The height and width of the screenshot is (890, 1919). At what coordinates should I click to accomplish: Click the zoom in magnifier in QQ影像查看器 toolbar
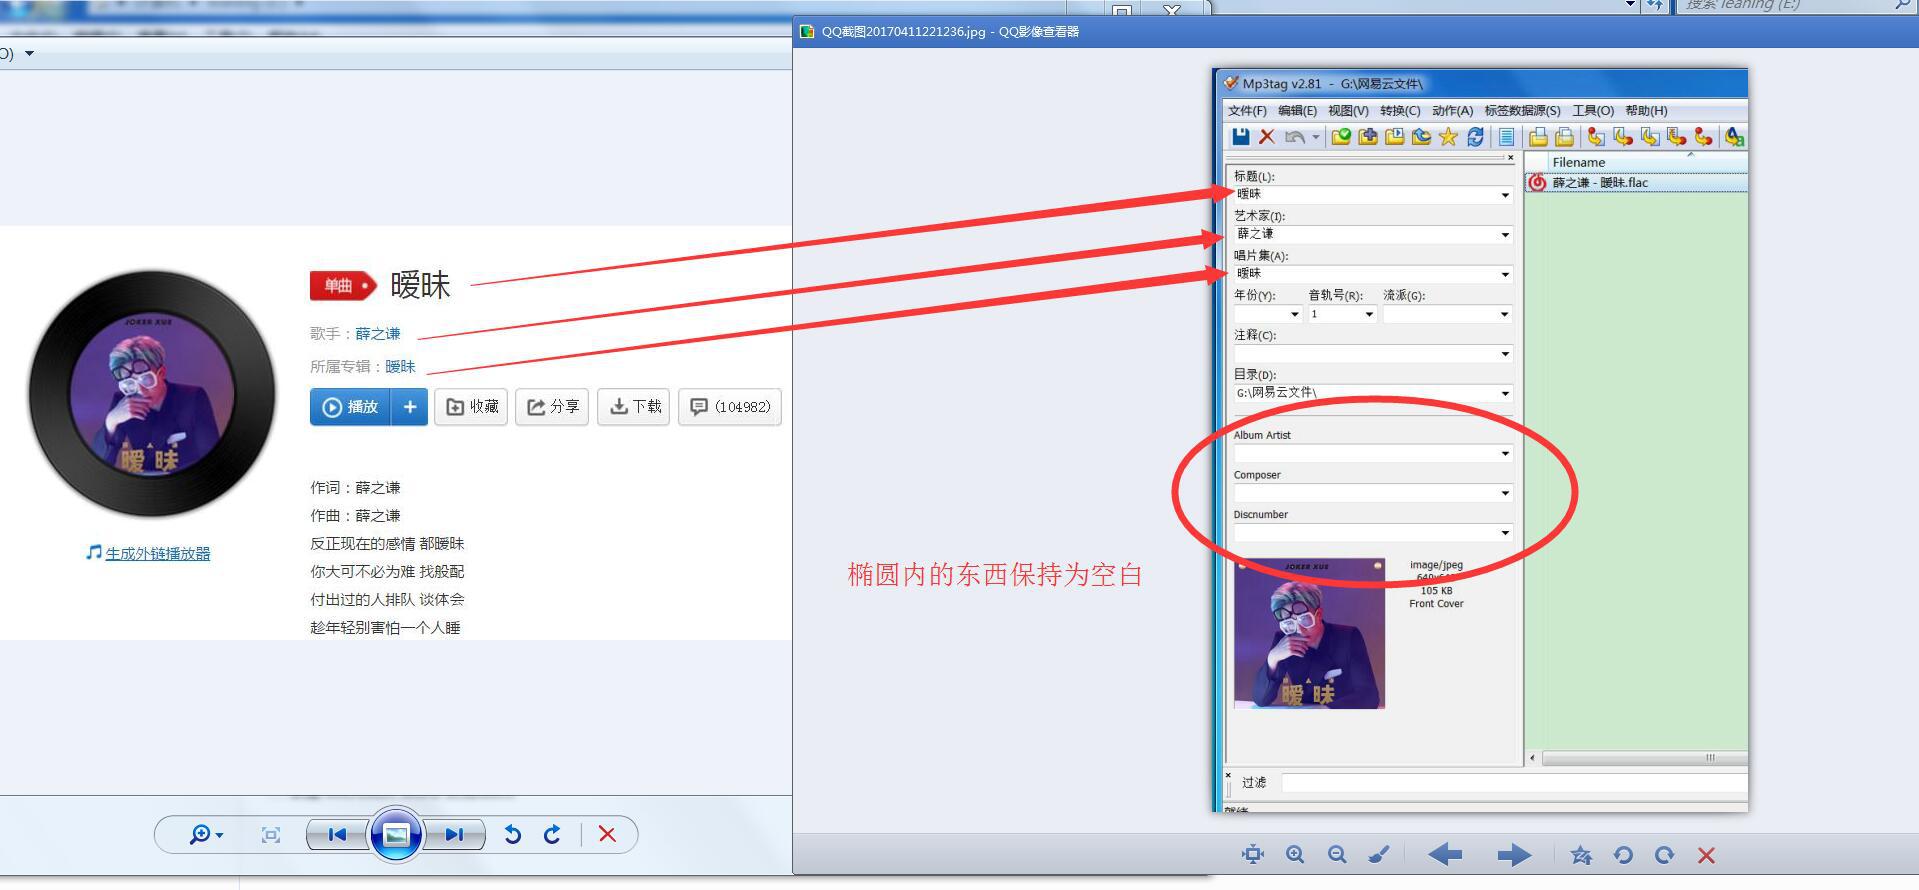pyautogui.click(x=1295, y=854)
